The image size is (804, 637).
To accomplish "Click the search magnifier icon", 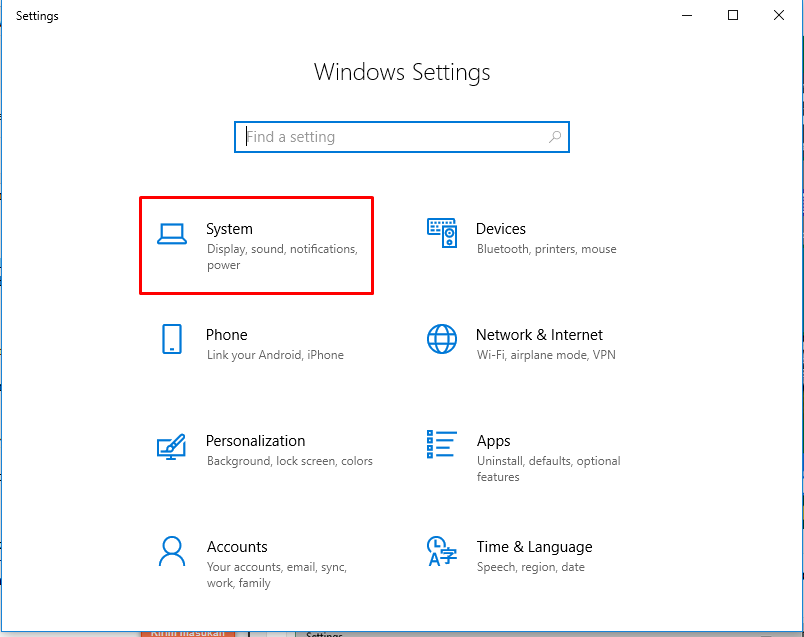I will [555, 137].
